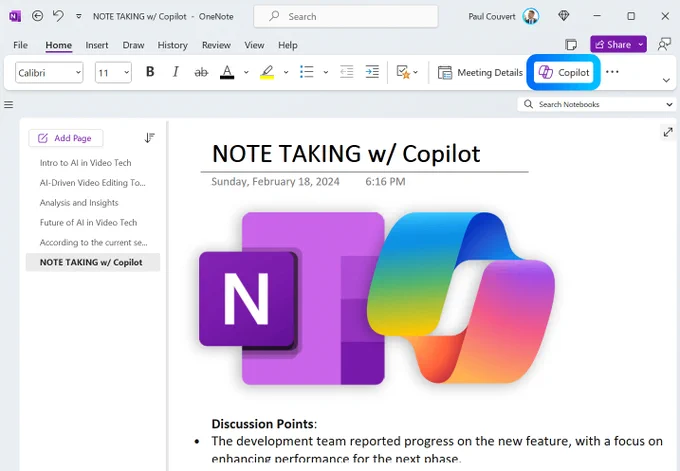The image size is (680, 471).
Task: Click the diamond premium icon
Action: [563, 16]
